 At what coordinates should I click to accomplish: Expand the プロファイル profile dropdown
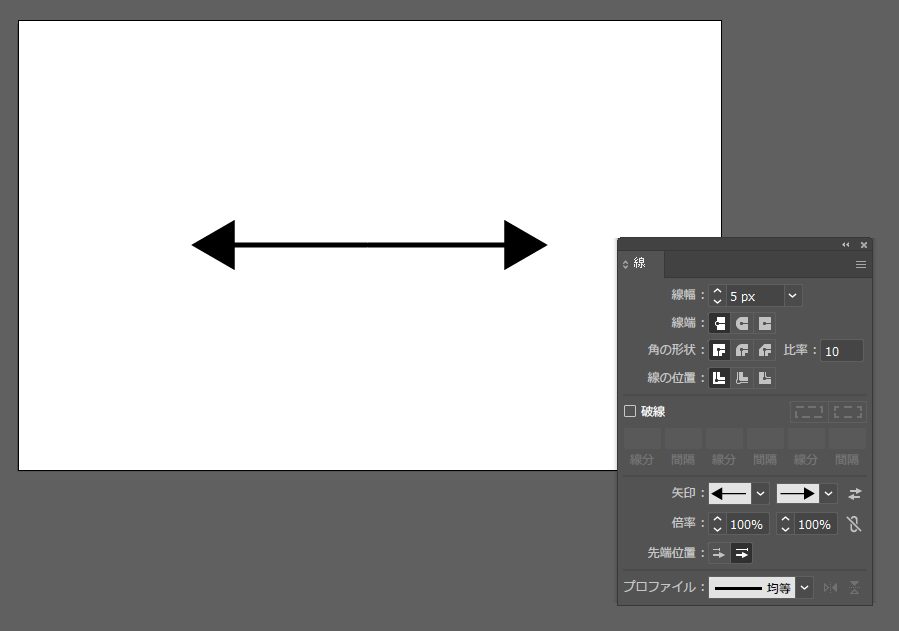coord(805,588)
